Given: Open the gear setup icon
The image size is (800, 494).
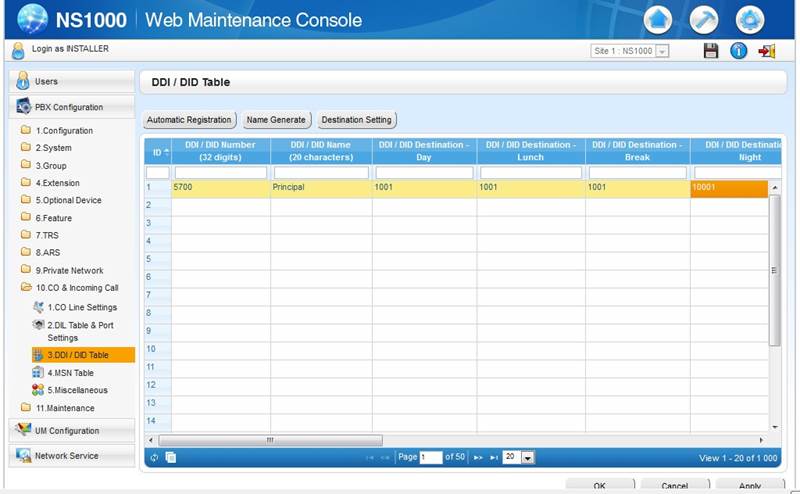Looking at the screenshot, I should (x=750, y=19).
